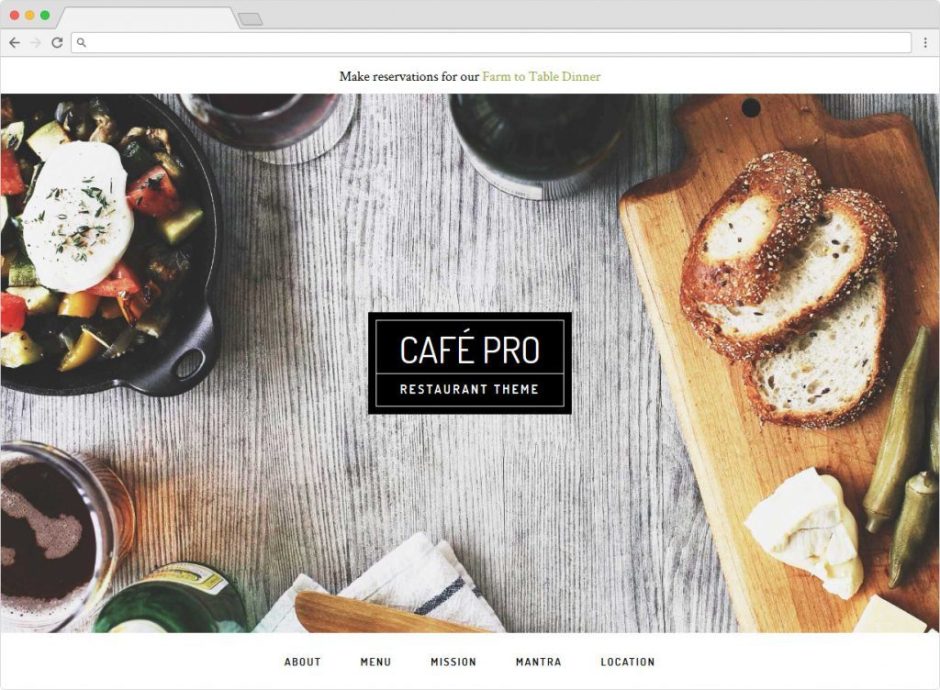Click the Restaurant Theme tagline in the logo
Screen dimensions: 940x690
click(x=469, y=390)
